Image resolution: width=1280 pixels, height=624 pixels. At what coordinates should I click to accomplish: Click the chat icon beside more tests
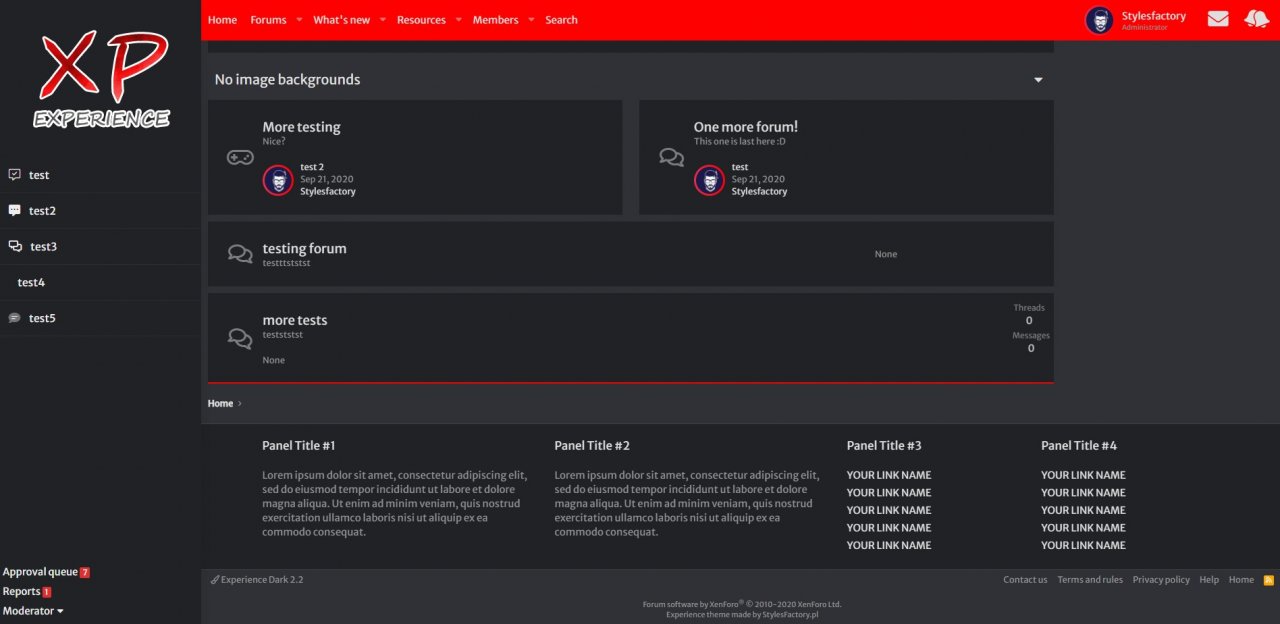click(x=240, y=338)
